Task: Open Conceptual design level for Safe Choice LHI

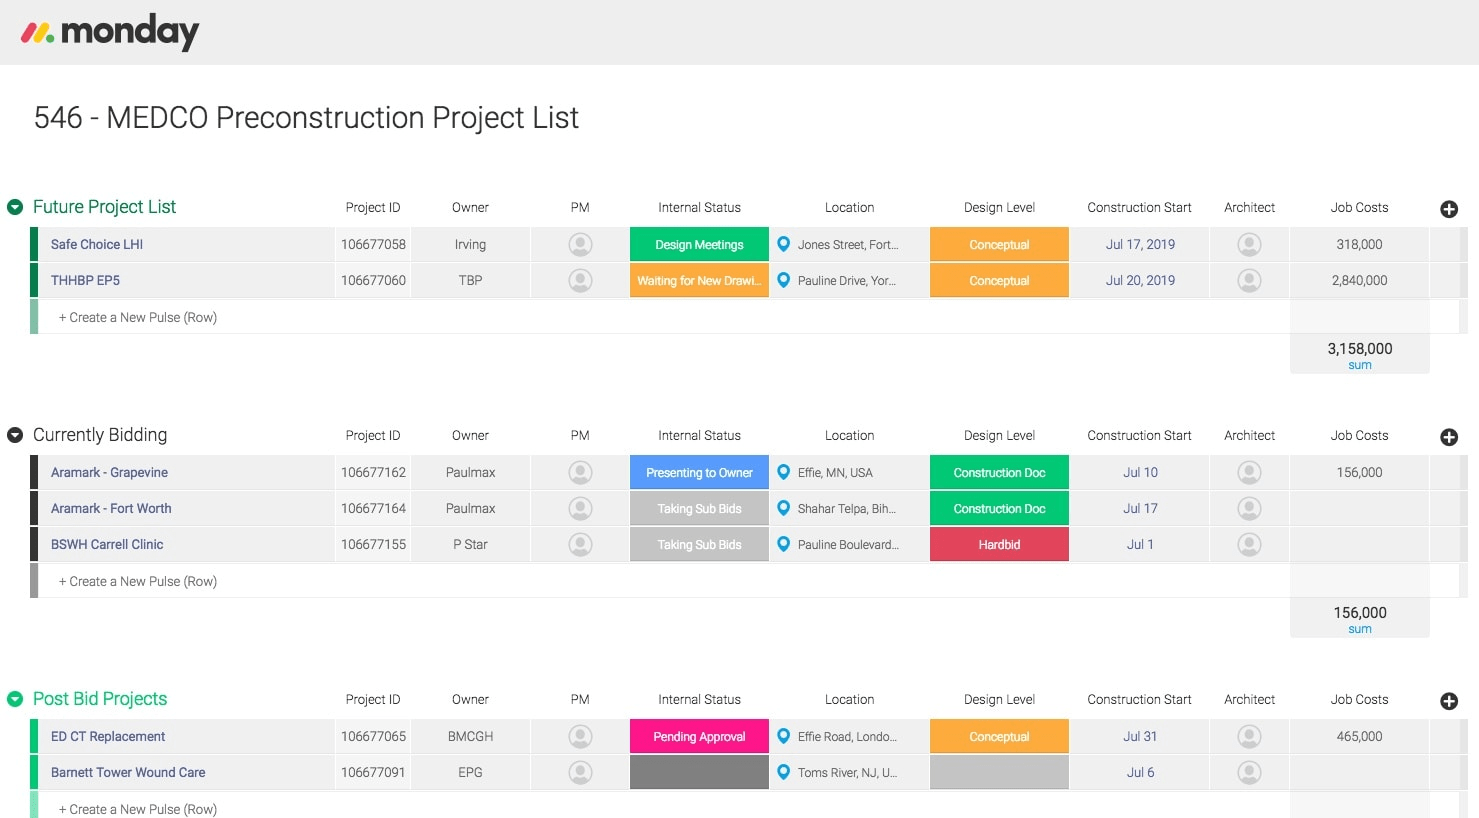Action: pyautogui.click(x=999, y=244)
